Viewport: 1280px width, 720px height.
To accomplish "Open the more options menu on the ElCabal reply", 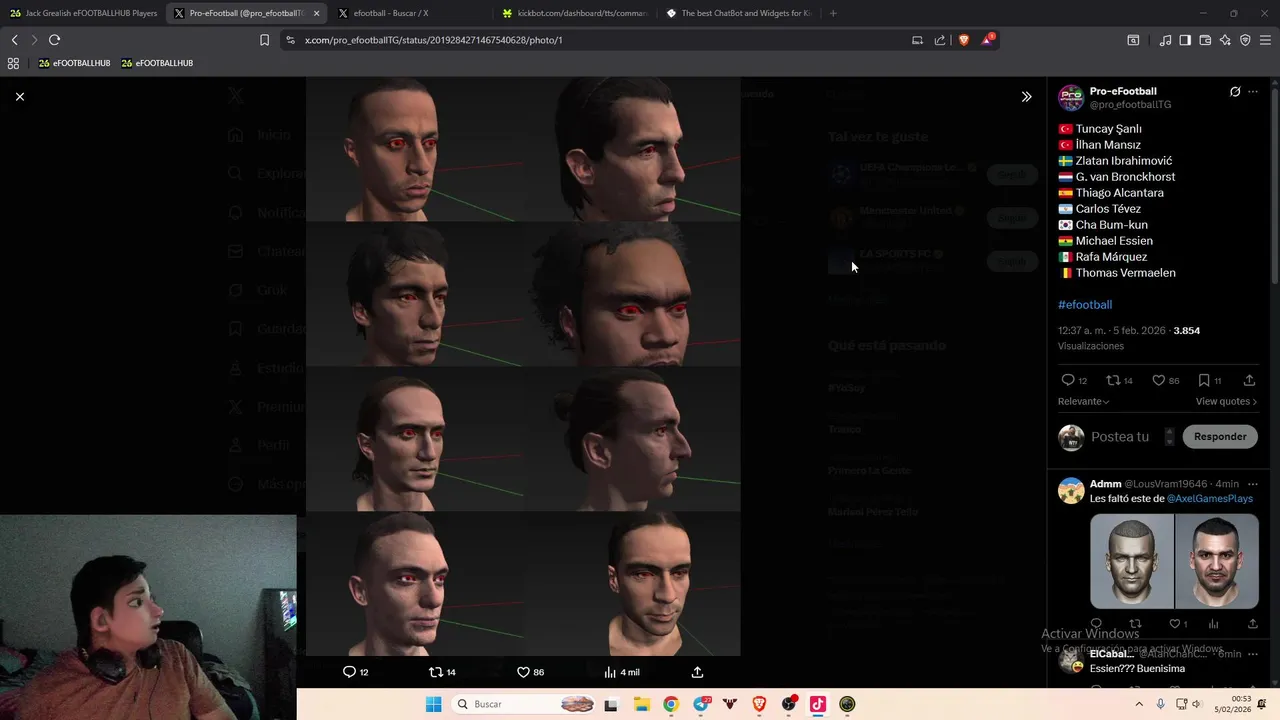I will [x=1253, y=654].
